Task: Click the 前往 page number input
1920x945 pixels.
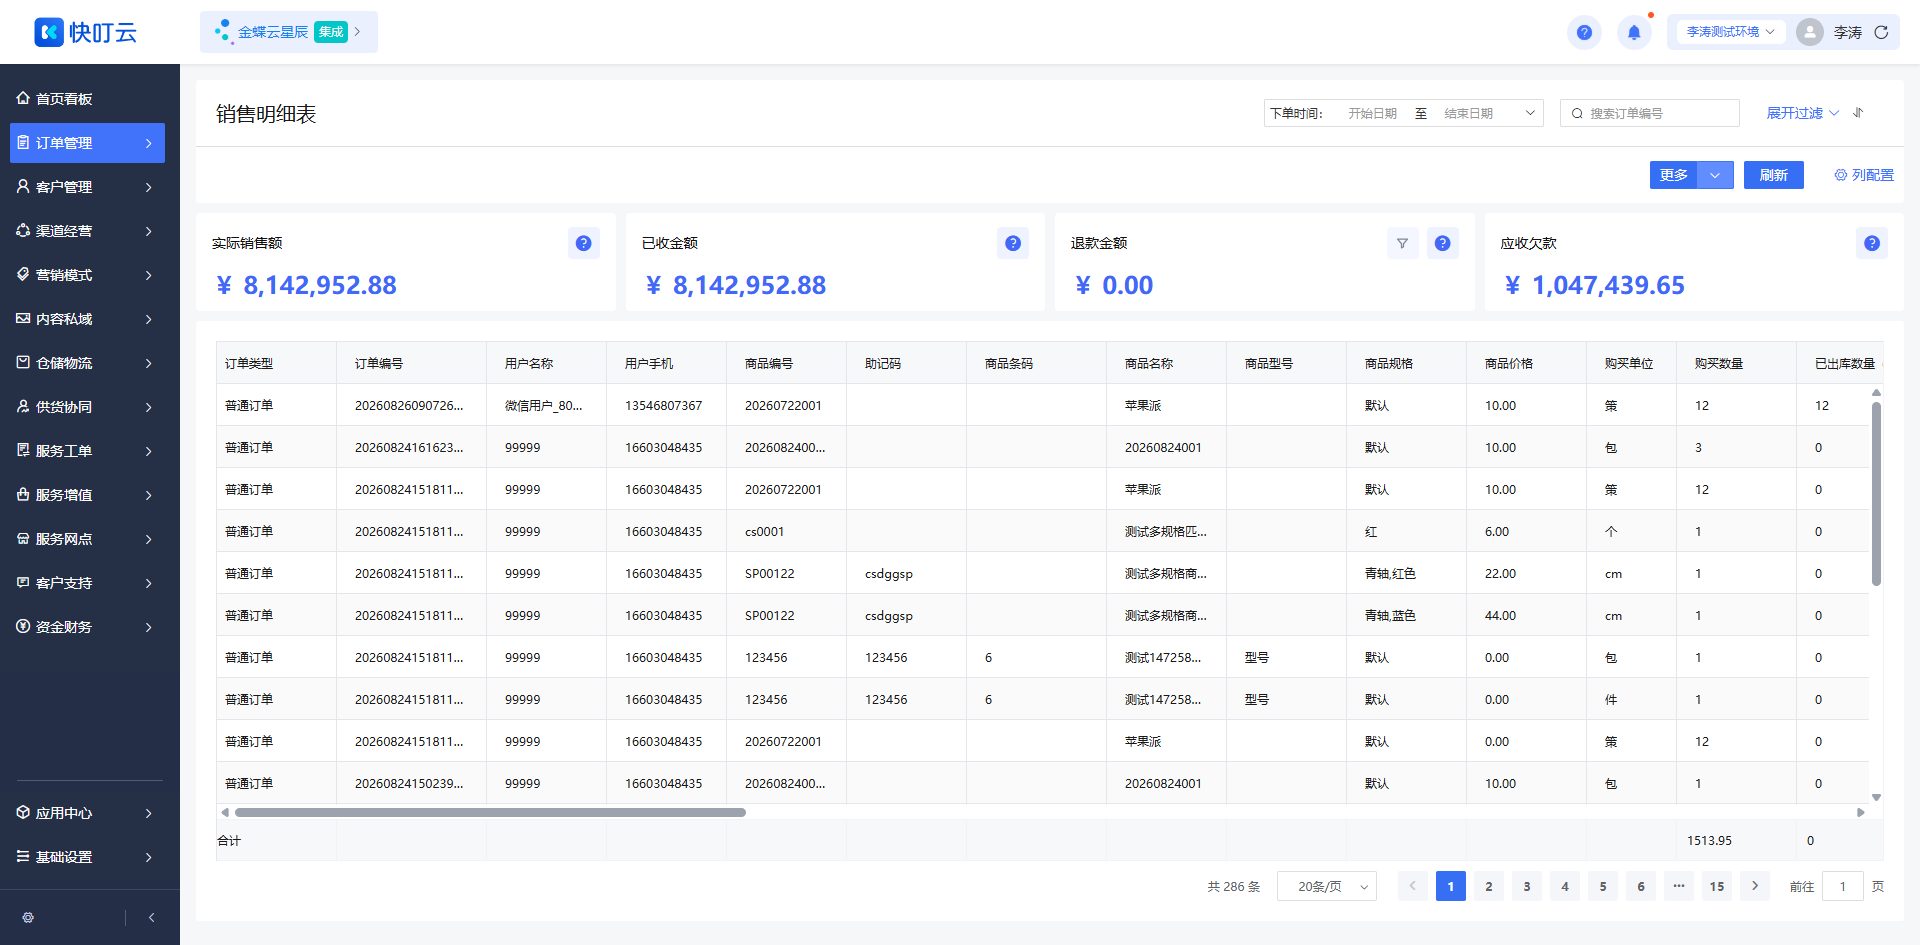Action: tap(1842, 886)
